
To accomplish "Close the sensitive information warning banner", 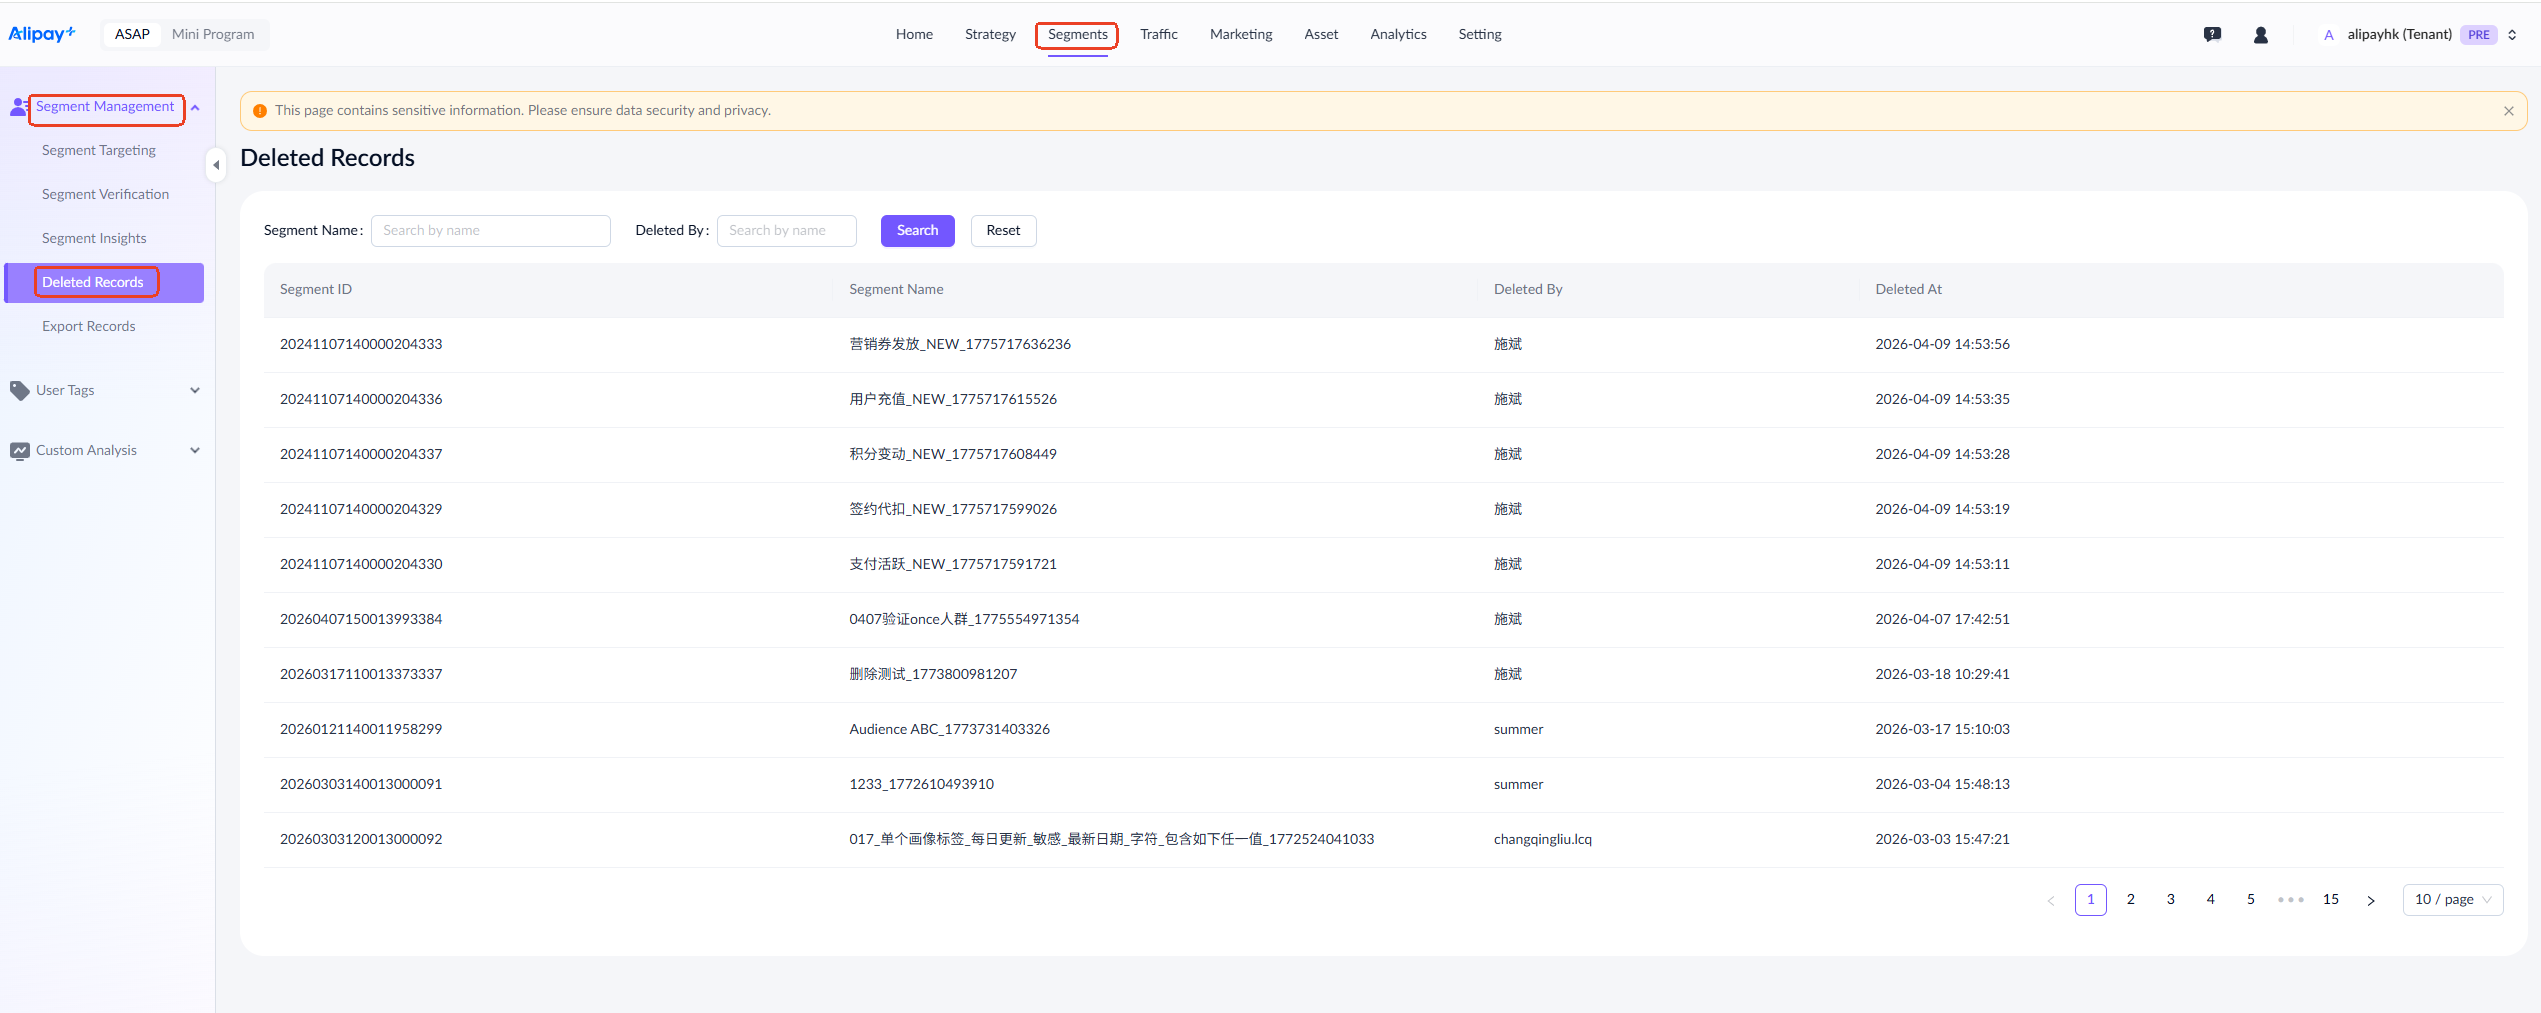I will pyautogui.click(x=2508, y=111).
